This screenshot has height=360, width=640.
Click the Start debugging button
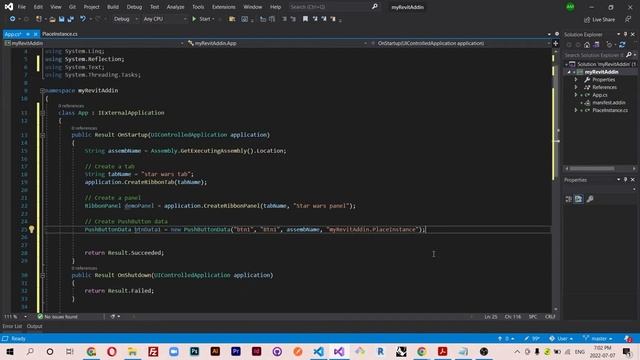tap(202, 19)
